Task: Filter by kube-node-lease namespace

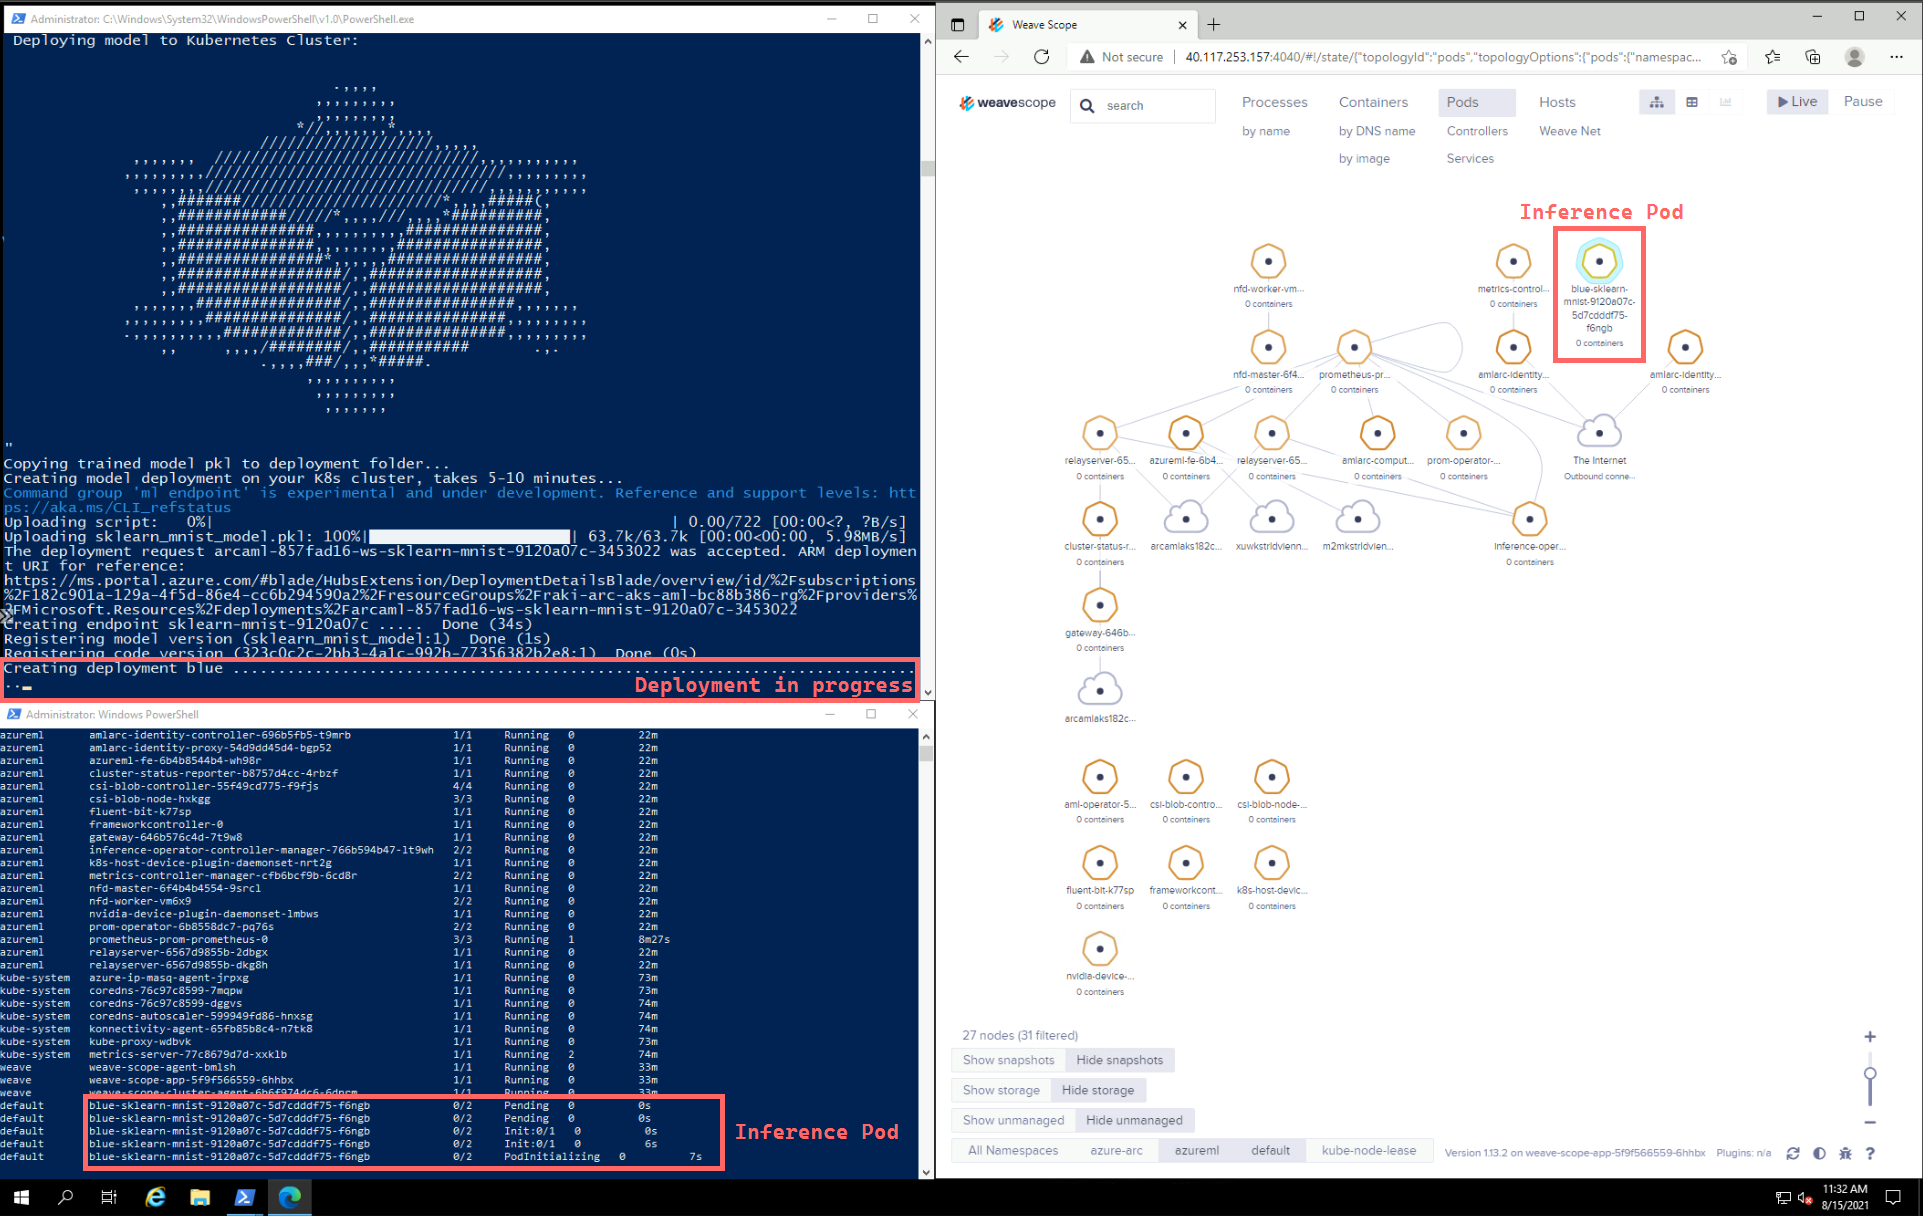Action: (x=1368, y=1150)
